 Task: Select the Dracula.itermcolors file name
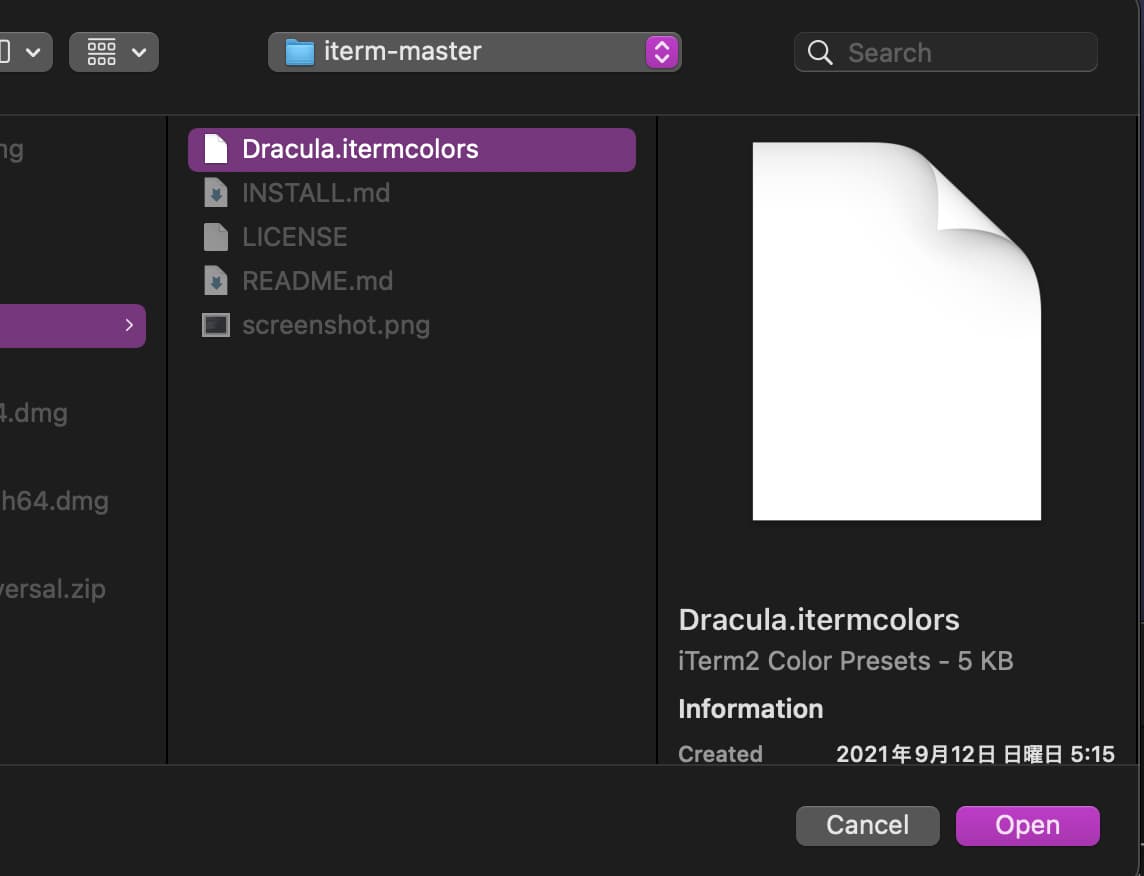[x=360, y=149]
